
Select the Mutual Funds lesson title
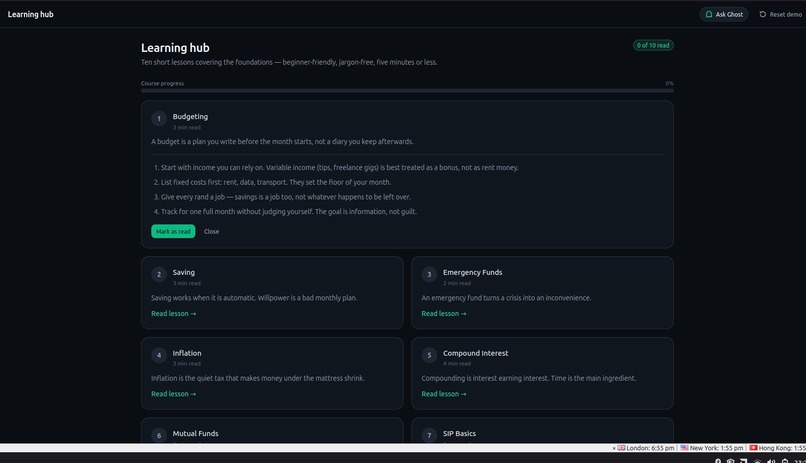click(x=195, y=433)
